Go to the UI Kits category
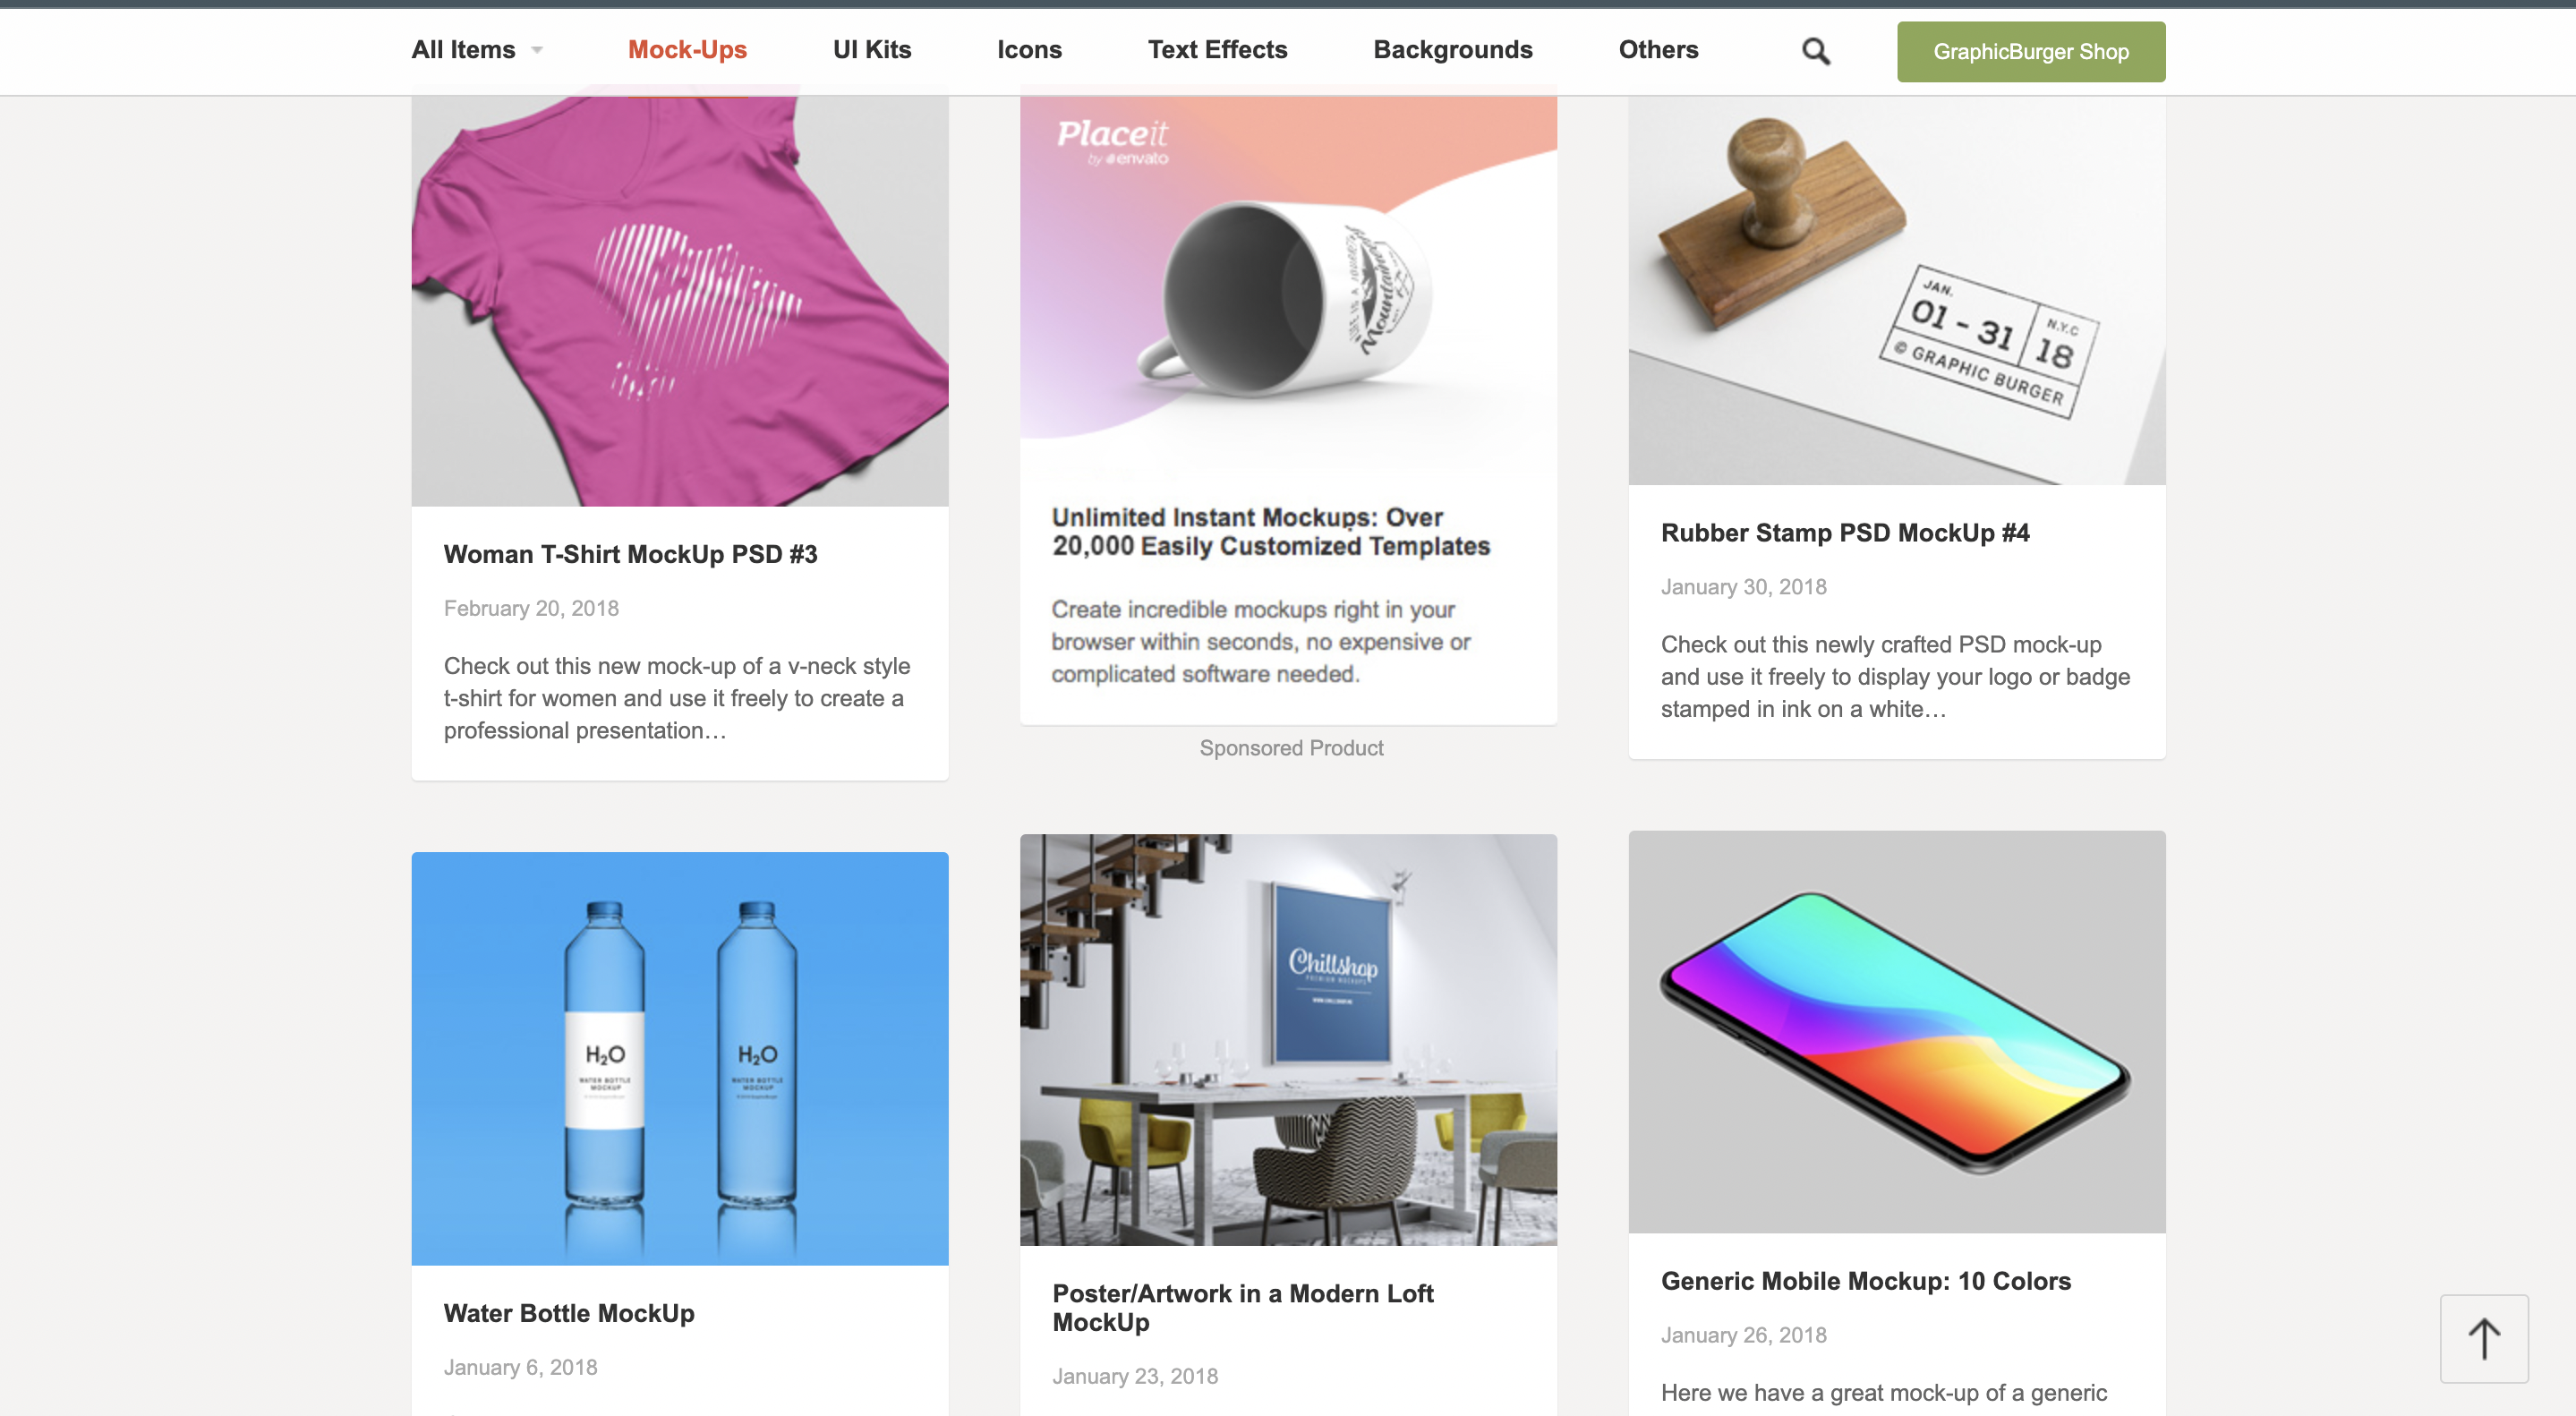The width and height of the screenshot is (2576, 1416). pyautogui.click(x=872, y=50)
